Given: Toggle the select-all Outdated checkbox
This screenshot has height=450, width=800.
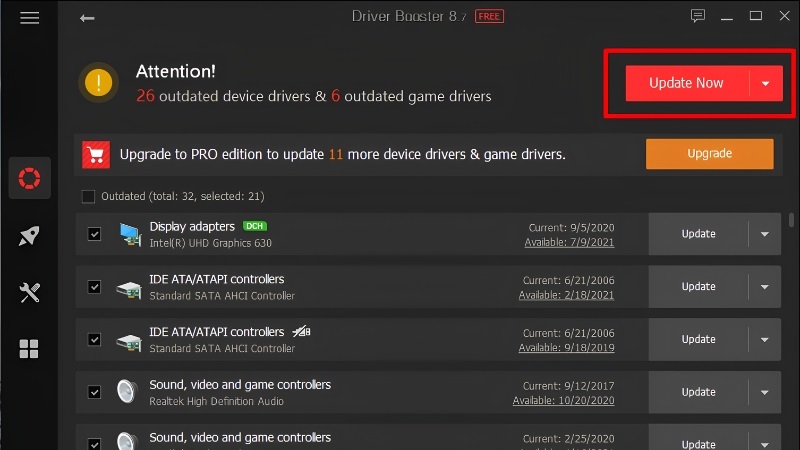Looking at the screenshot, I should coord(88,196).
